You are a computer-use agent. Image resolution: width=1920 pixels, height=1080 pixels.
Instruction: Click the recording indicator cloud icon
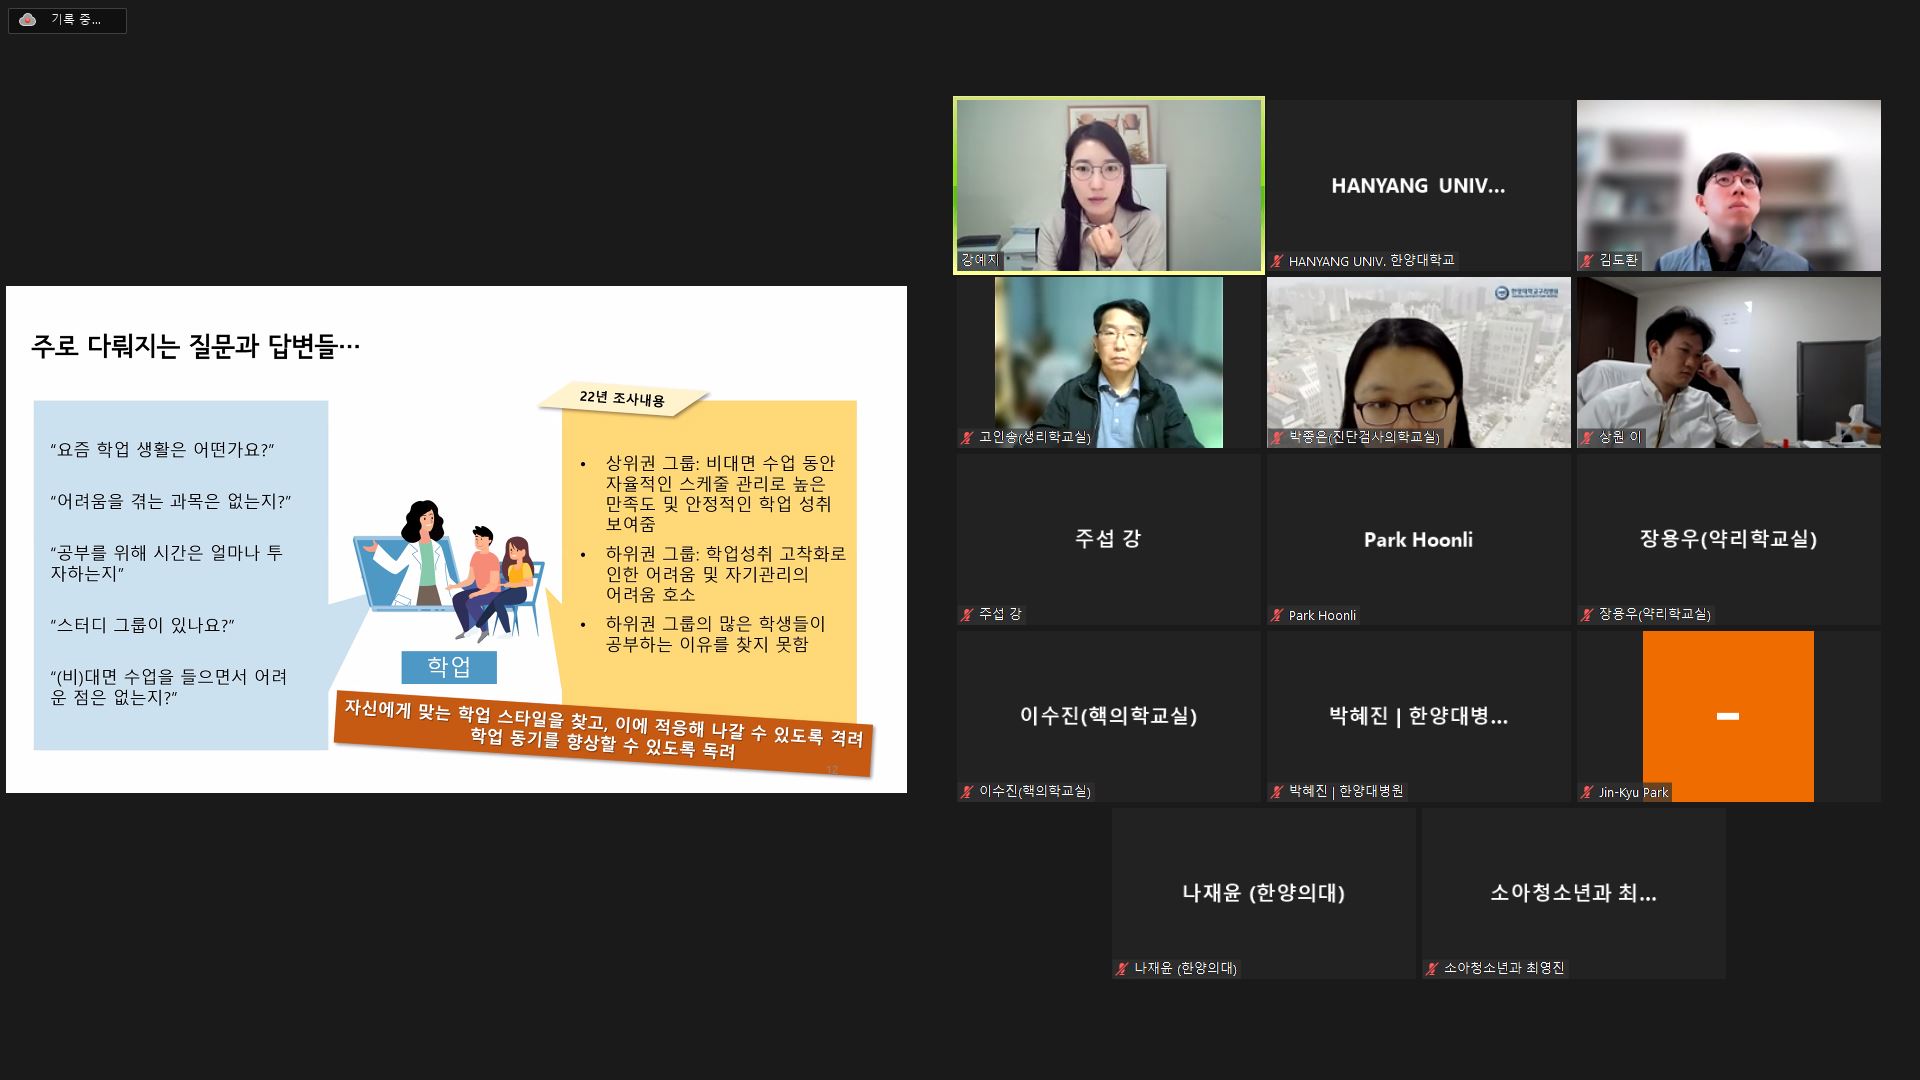click(27, 20)
